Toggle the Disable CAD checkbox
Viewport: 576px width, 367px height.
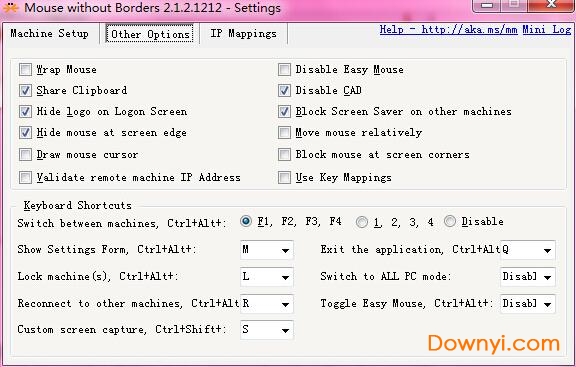coord(284,90)
